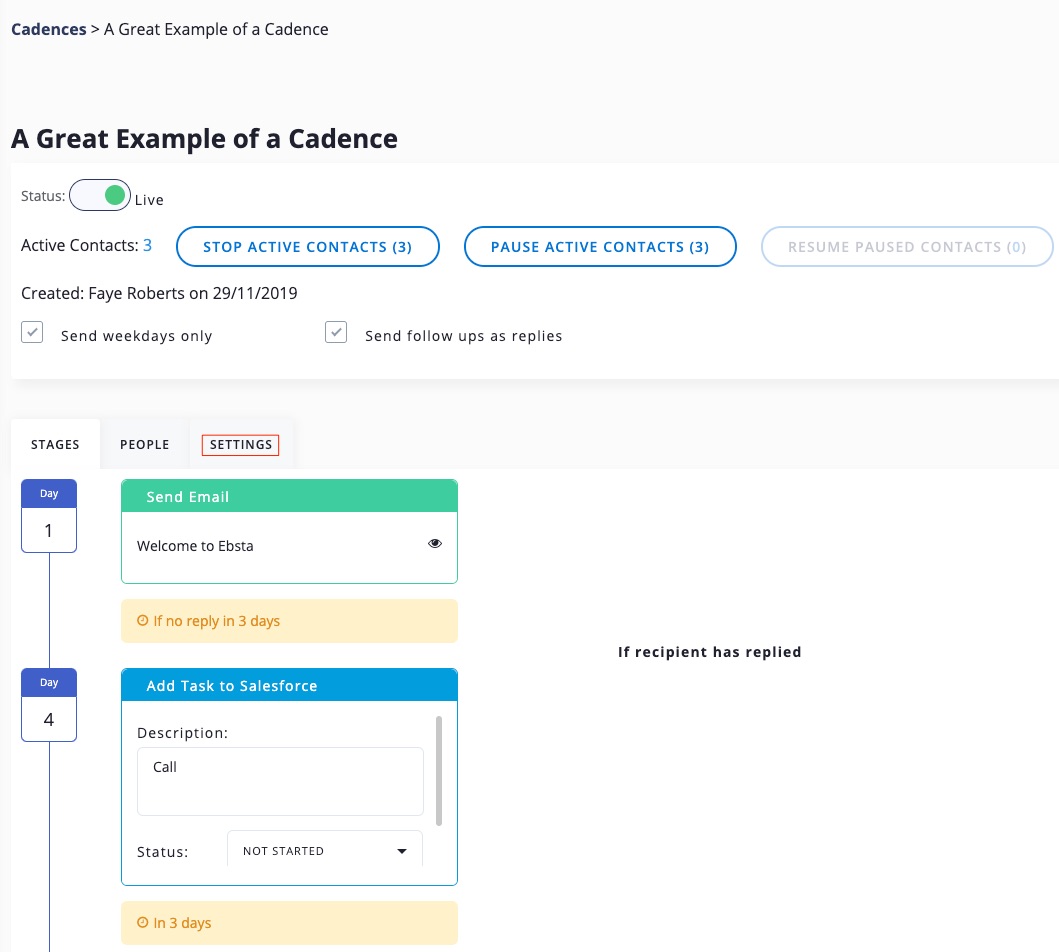Screen dimensions: 1059x952
Task: Click the Day 4 timeline marker
Action: click(x=49, y=705)
